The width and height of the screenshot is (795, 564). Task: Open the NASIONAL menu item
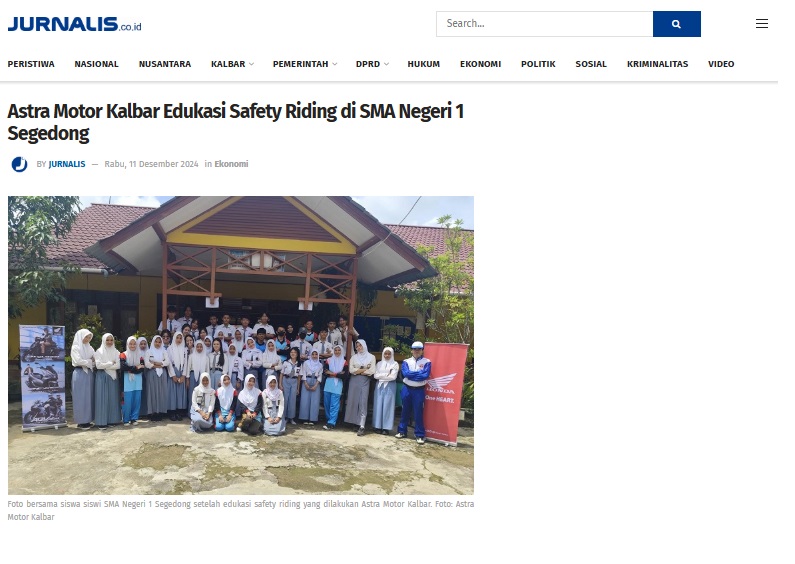tap(96, 64)
